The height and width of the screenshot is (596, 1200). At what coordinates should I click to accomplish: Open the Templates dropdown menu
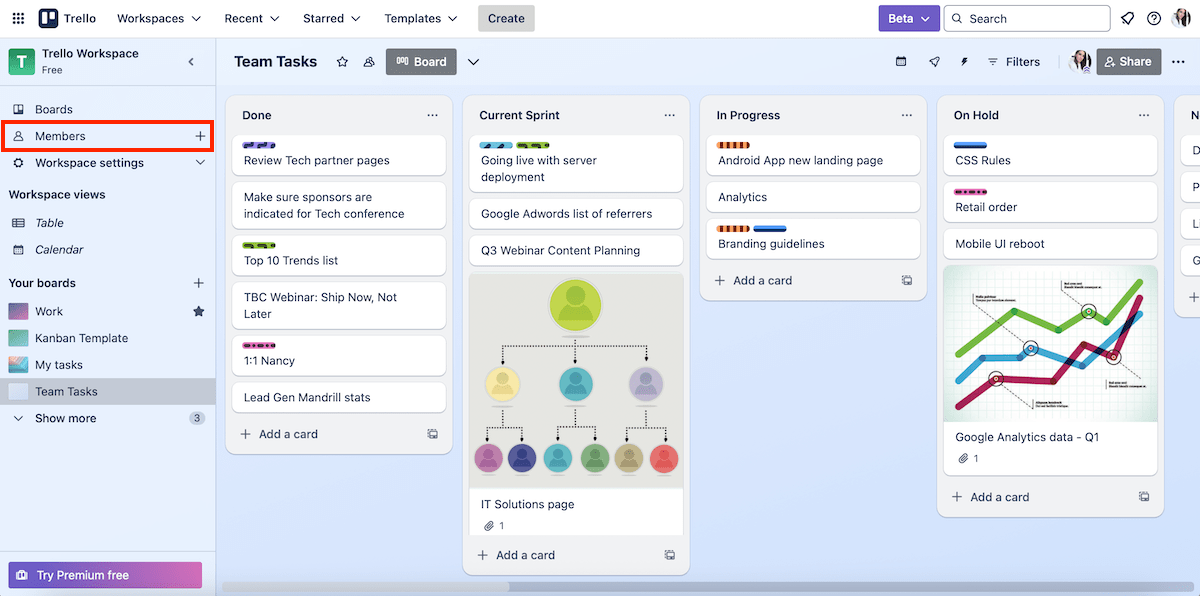pyautogui.click(x=419, y=17)
